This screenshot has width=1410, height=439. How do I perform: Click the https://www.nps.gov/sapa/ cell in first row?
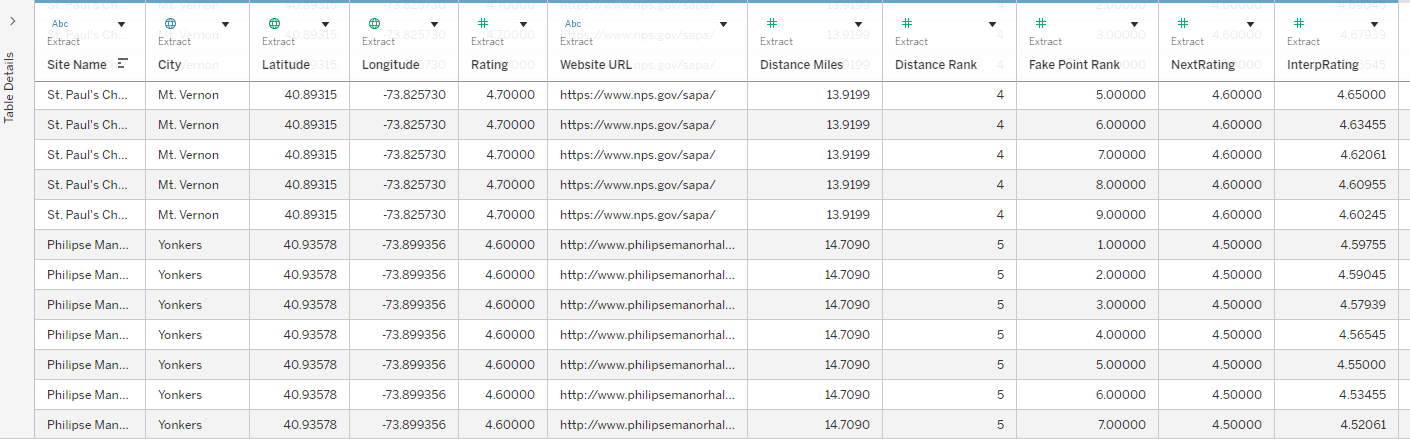pyautogui.click(x=638, y=95)
